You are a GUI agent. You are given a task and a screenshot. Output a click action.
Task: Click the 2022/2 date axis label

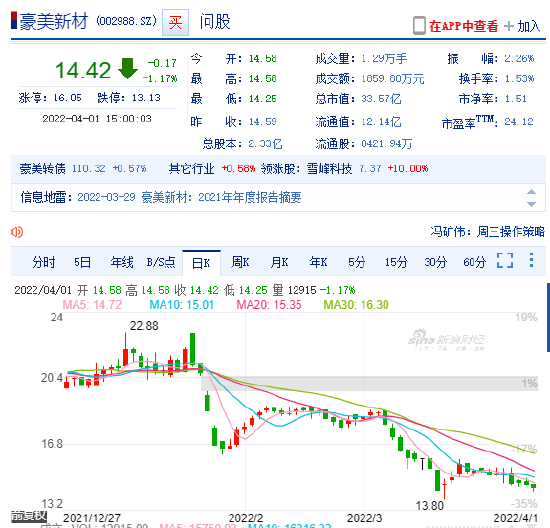[x=246, y=518]
